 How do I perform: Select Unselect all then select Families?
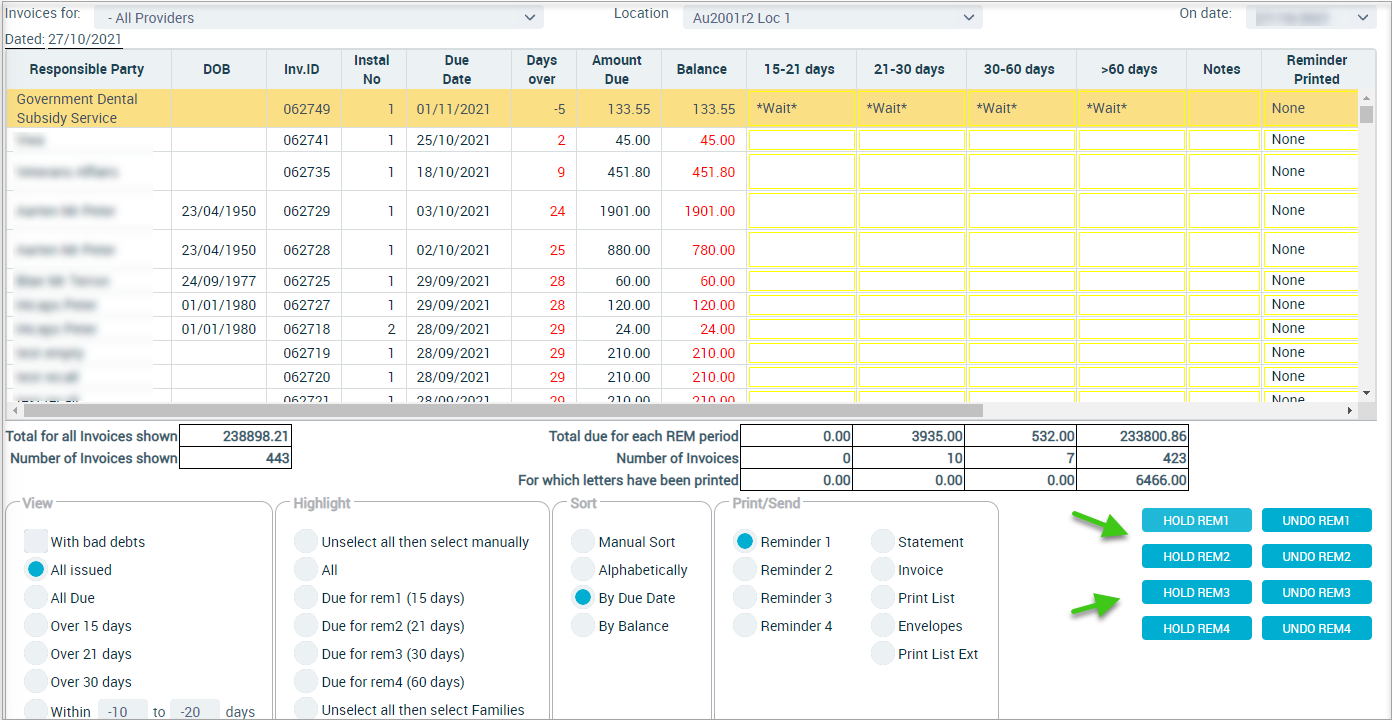tap(306, 710)
